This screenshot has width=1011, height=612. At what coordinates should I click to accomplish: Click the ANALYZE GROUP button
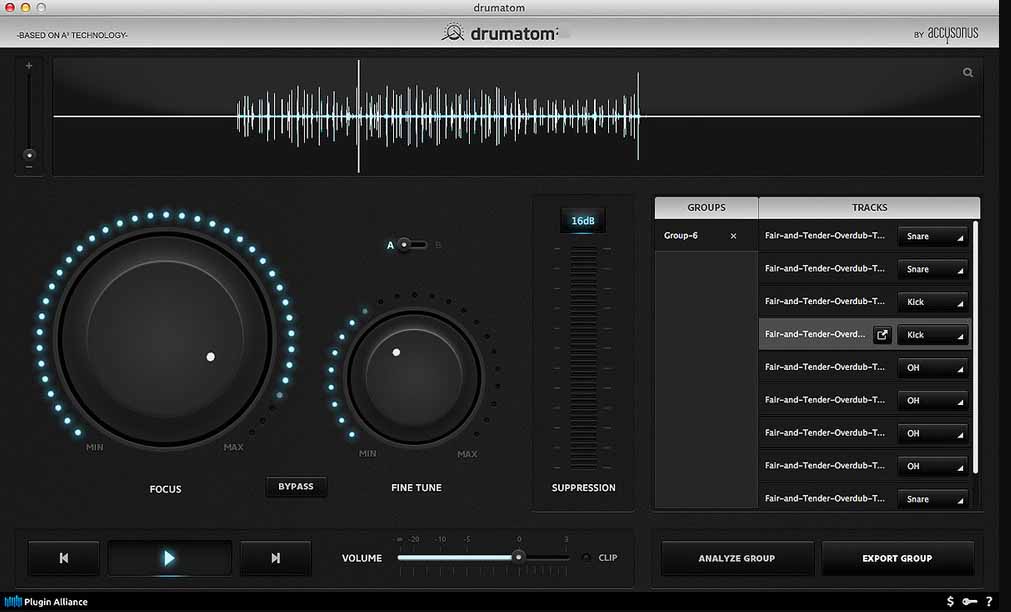click(x=737, y=558)
